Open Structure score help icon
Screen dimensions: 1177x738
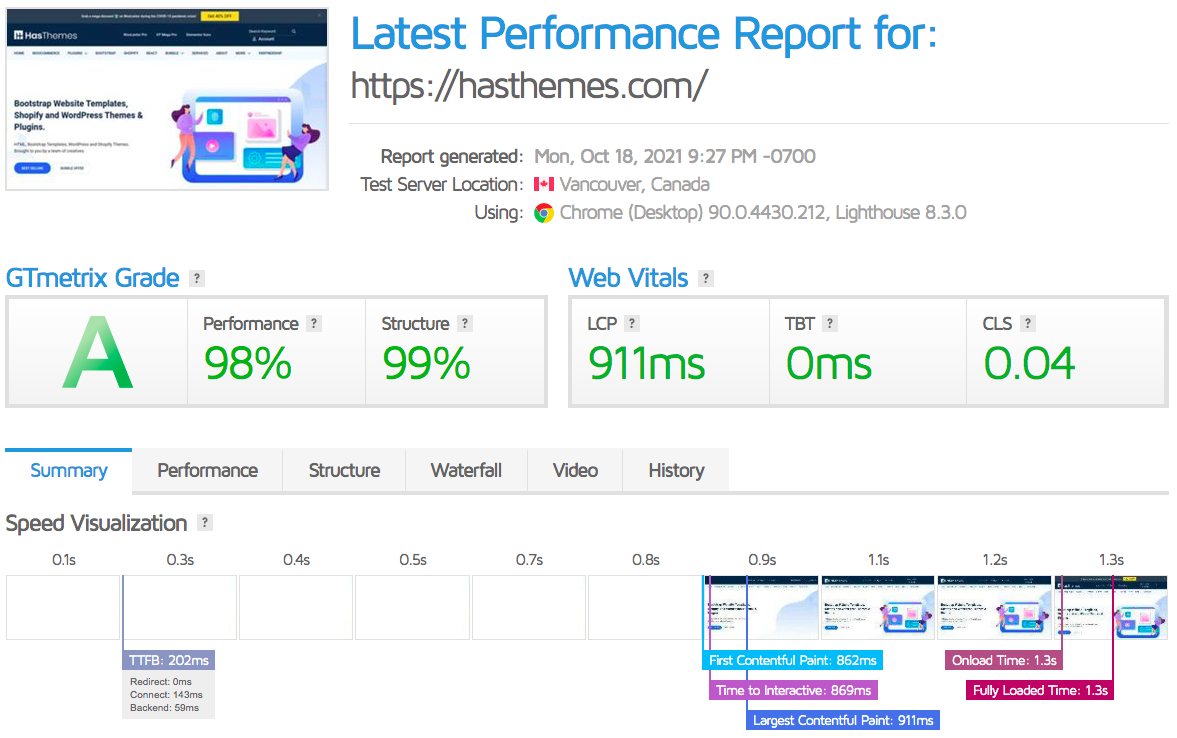pyautogui.click(x=465, y=324)
